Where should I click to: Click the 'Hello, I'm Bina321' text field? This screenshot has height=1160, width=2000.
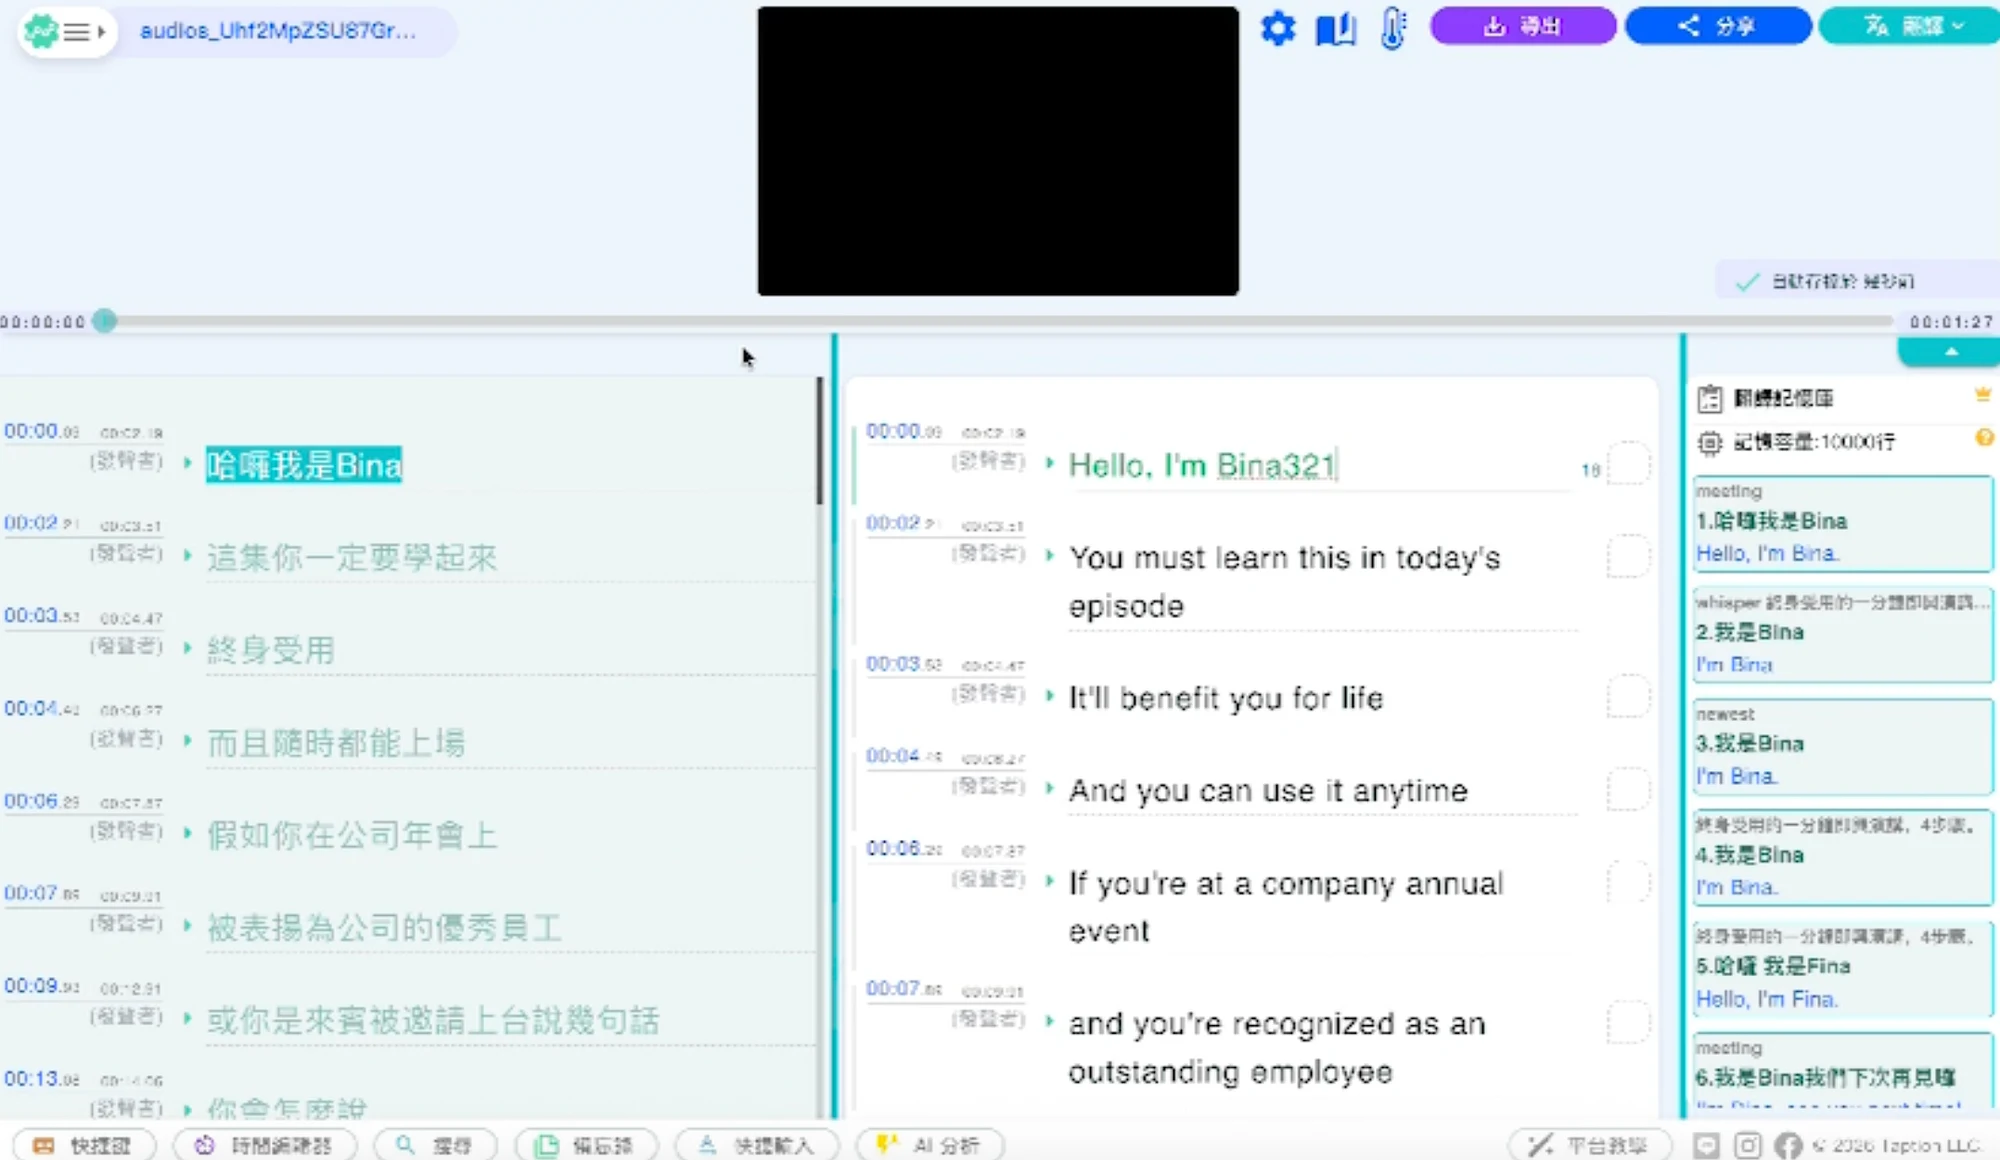1320,466
